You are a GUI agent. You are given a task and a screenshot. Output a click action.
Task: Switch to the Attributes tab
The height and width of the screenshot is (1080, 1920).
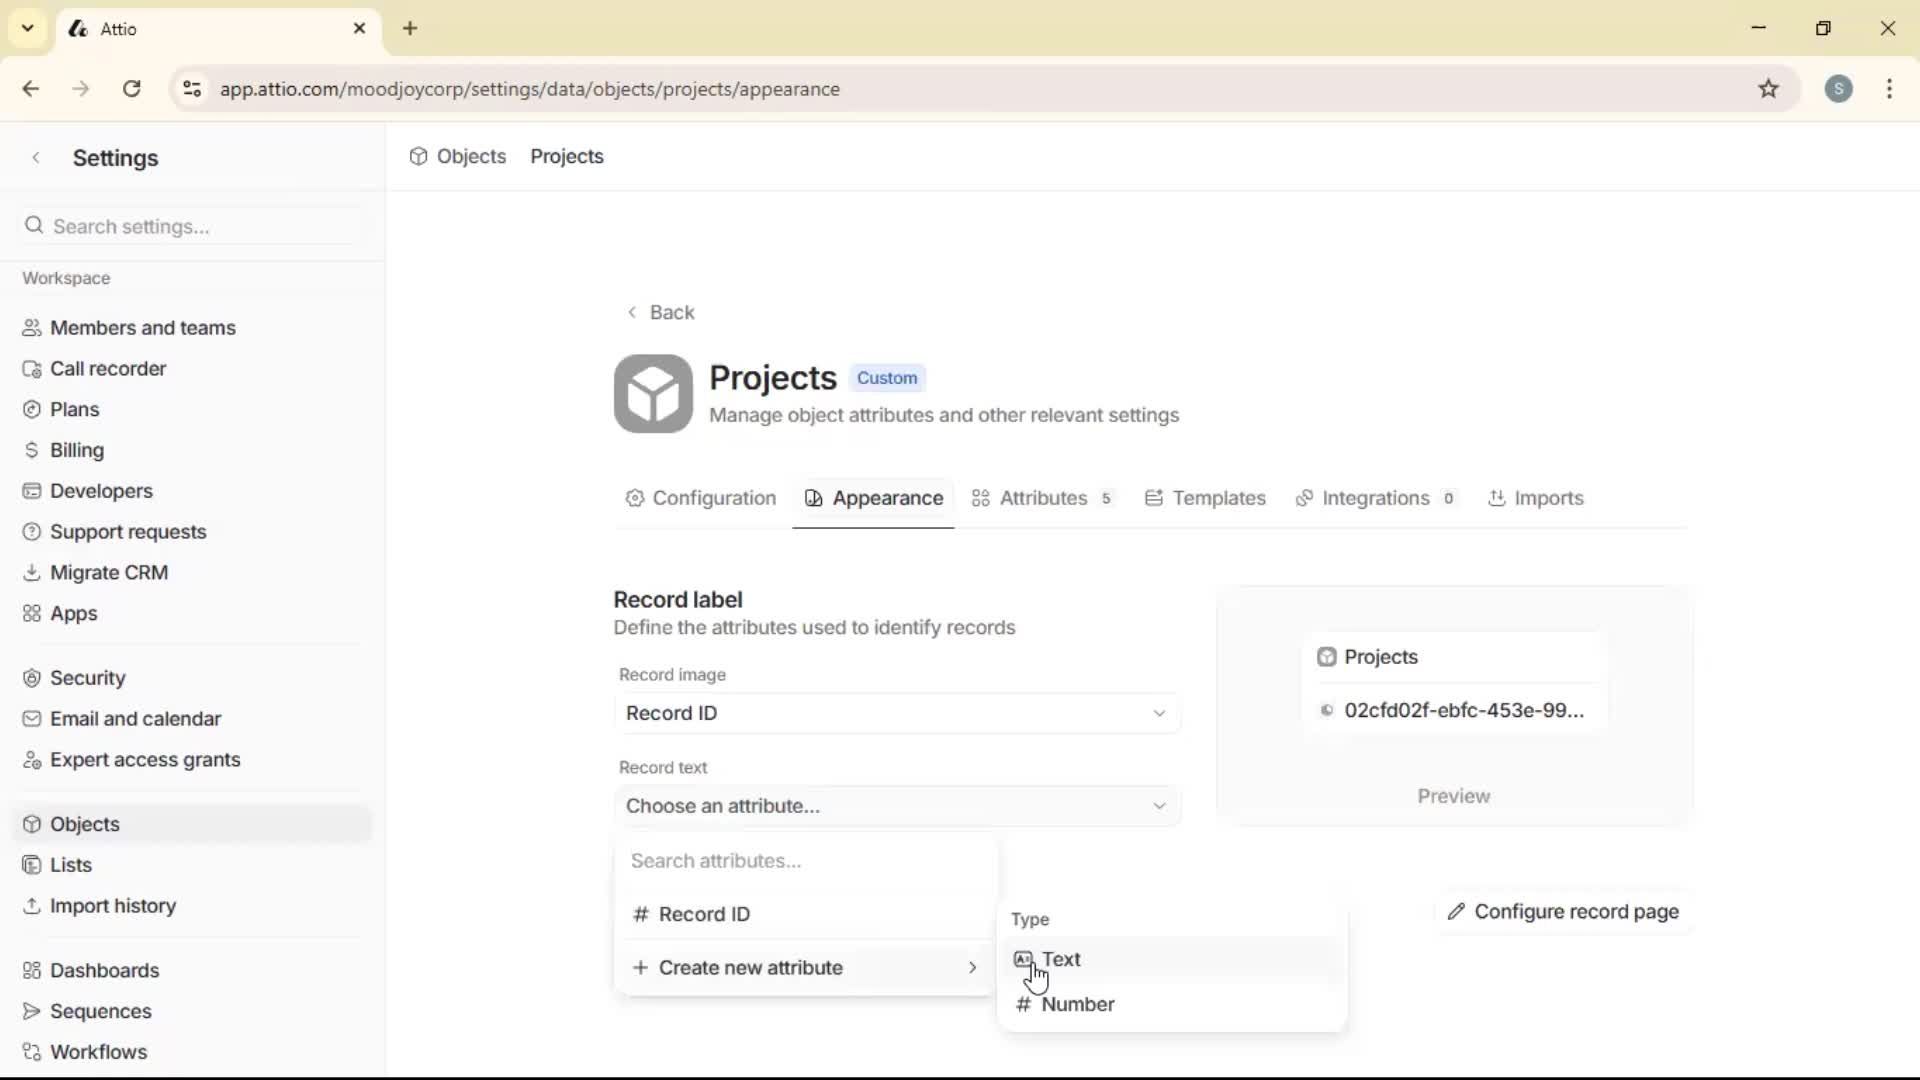1043,497
